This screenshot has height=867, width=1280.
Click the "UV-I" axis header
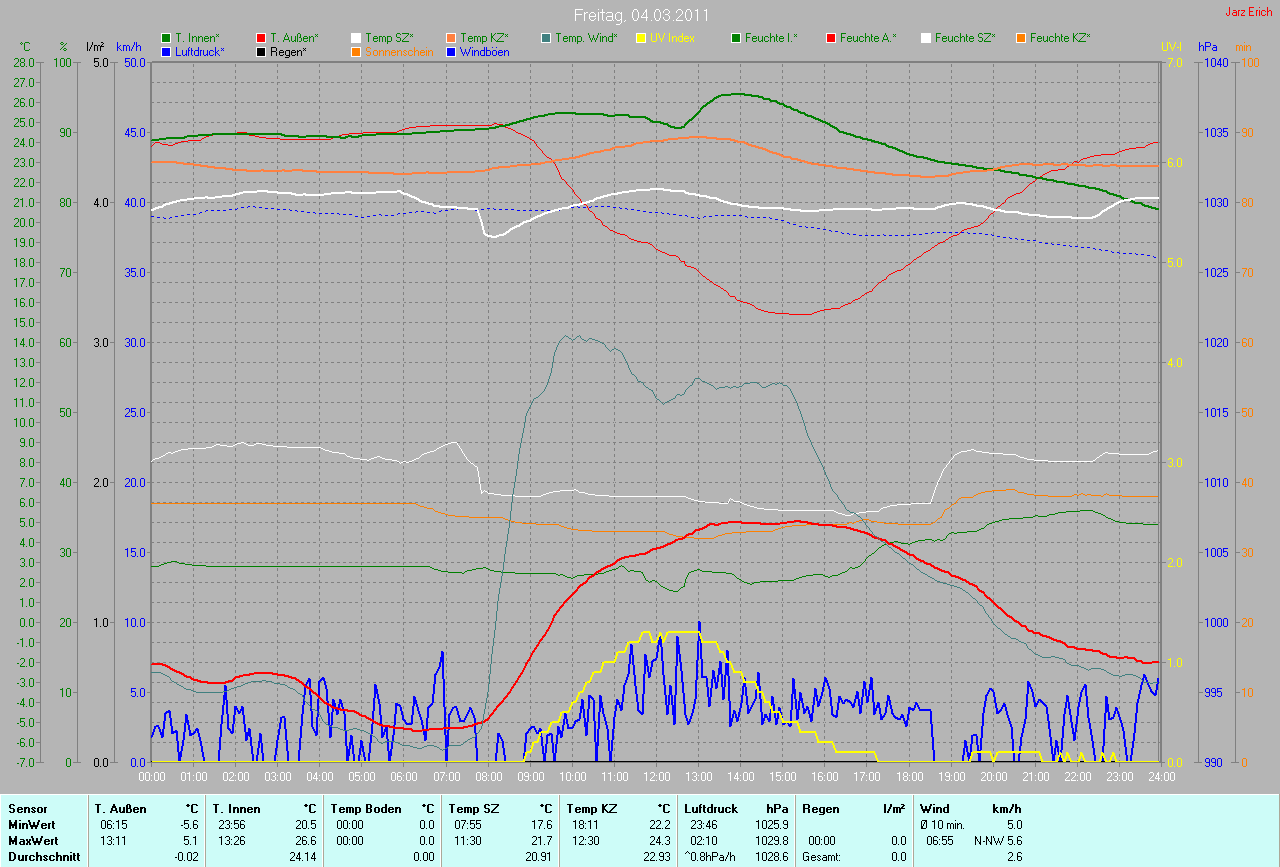tap(1171, 47)
